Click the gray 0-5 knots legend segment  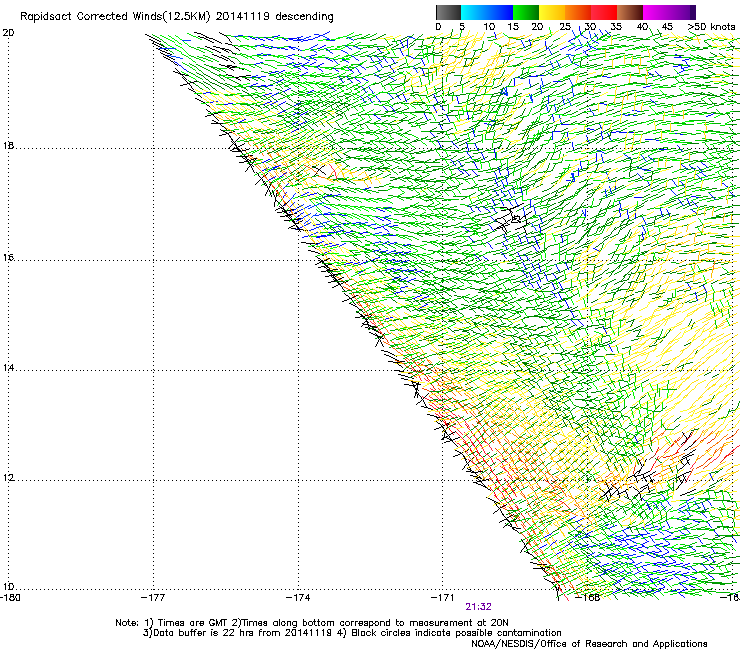tap(448, 12)
